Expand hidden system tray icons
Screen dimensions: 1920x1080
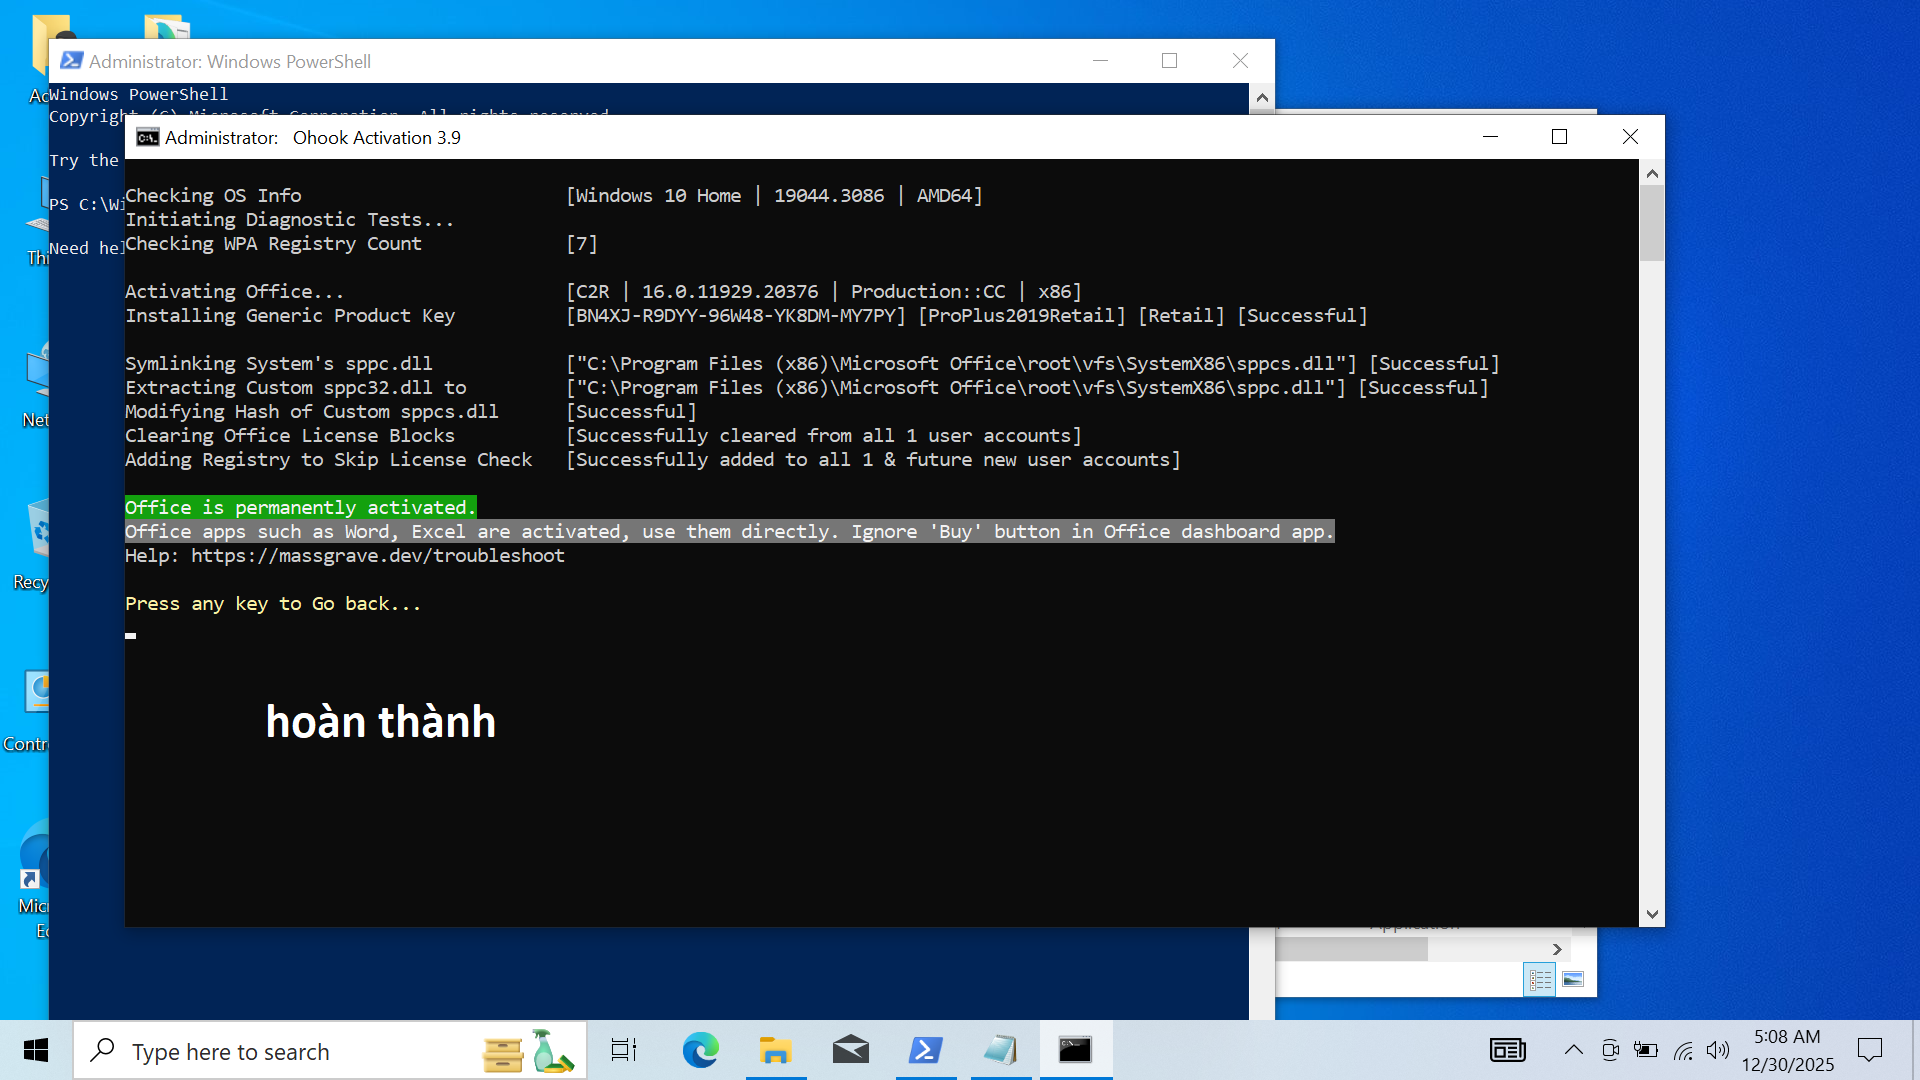(1573, 1050)
